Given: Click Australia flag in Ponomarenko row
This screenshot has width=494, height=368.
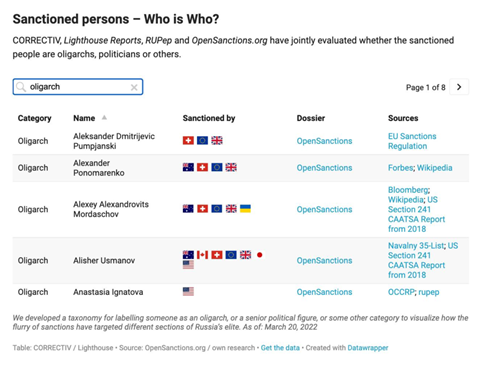Looking at the screenshot, I should 188,167.
